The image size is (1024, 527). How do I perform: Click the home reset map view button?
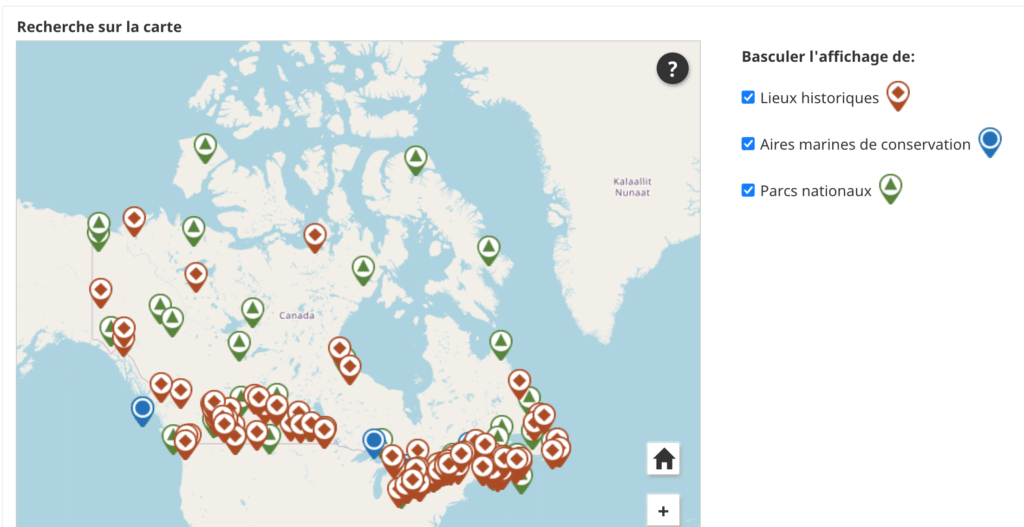(x=664, y=459)
